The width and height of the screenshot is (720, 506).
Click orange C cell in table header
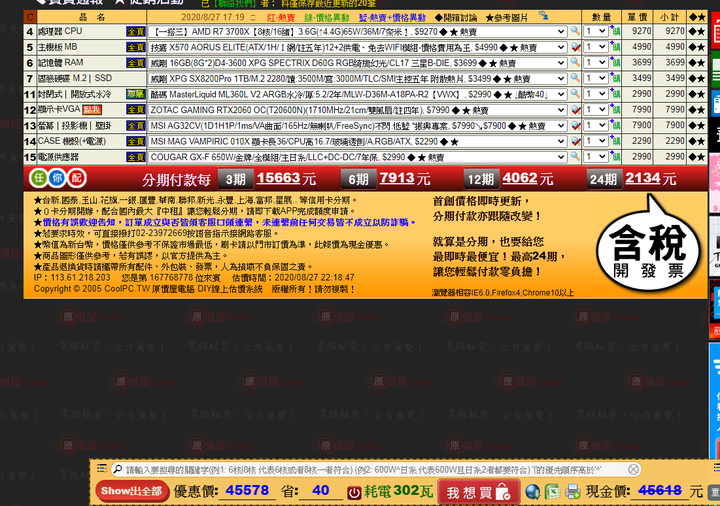pos(30,17)
